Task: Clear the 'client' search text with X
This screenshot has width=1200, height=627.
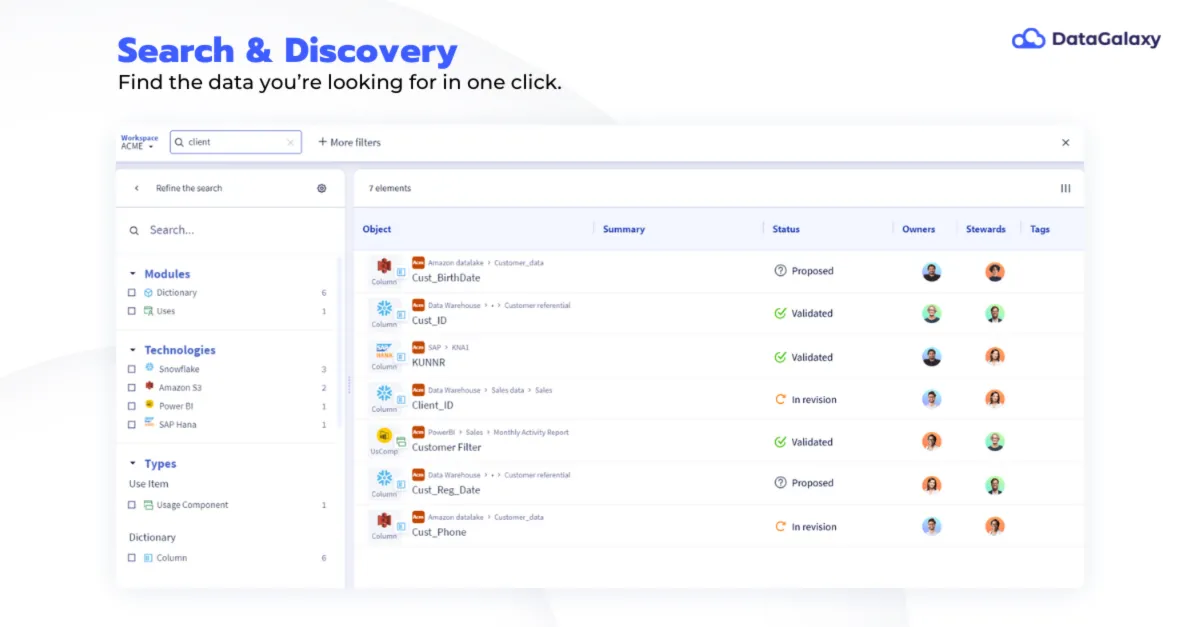Action: 291,142
